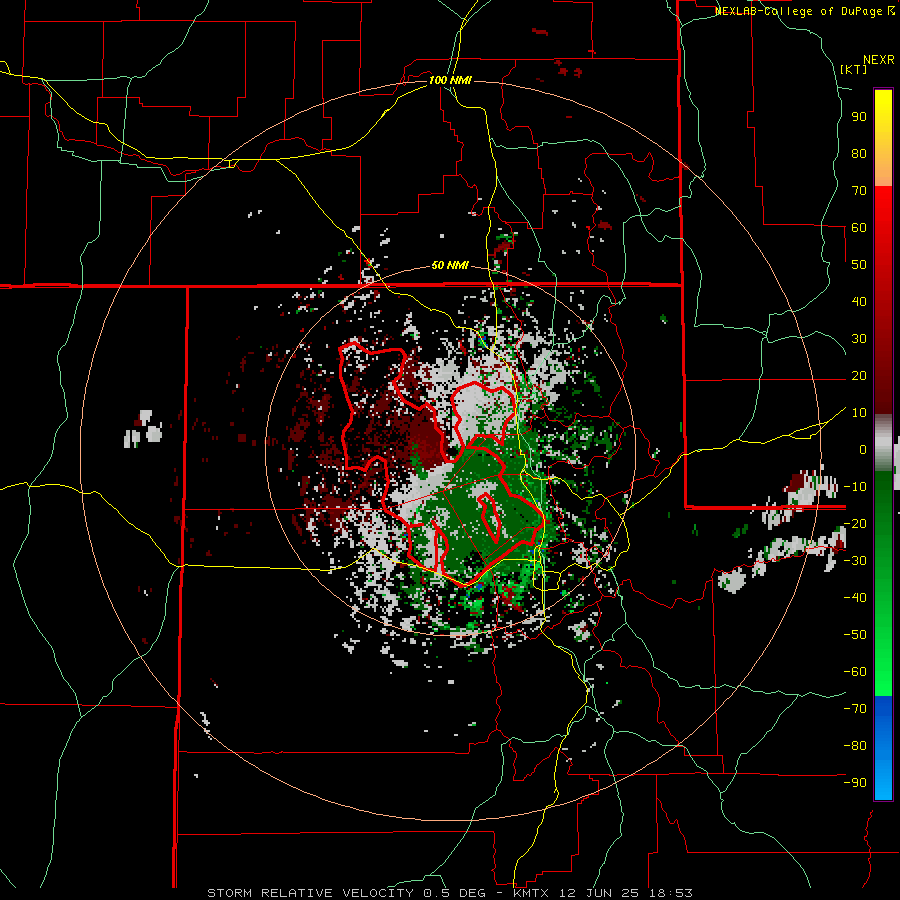Select the -20 value on the velocity scale
The height and width of the screenshot is (900, 900).
click(x=855, y=523)
